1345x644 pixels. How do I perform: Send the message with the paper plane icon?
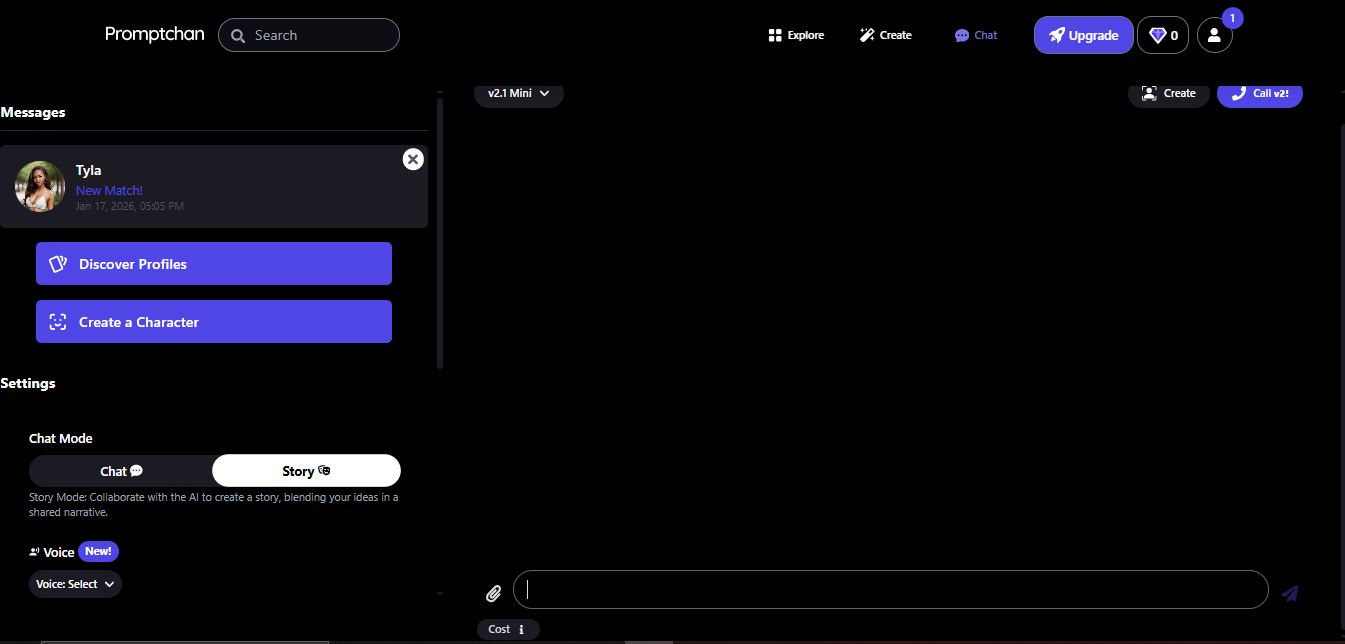click(1289, 592)
